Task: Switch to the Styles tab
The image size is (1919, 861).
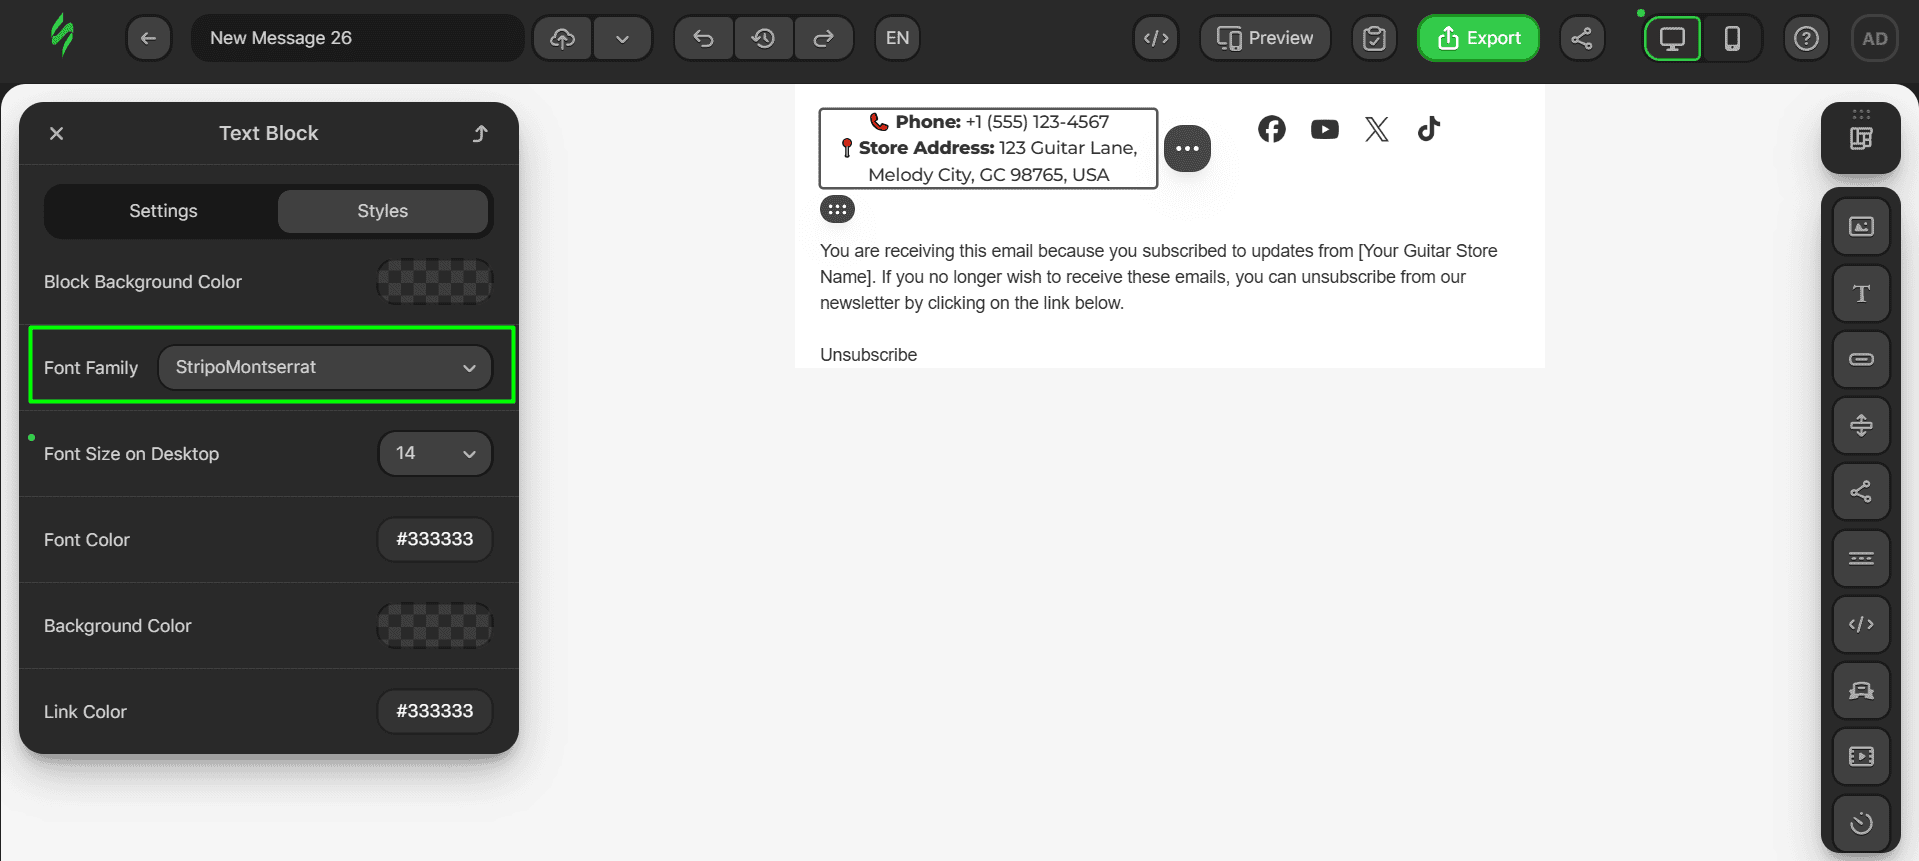Action: (x=382, y=211)
